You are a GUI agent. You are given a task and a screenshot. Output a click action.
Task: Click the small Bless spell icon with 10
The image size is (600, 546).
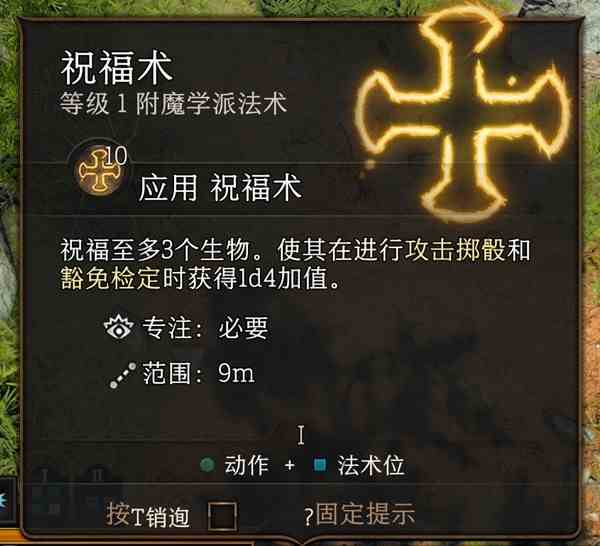click(x=100, y=169)
